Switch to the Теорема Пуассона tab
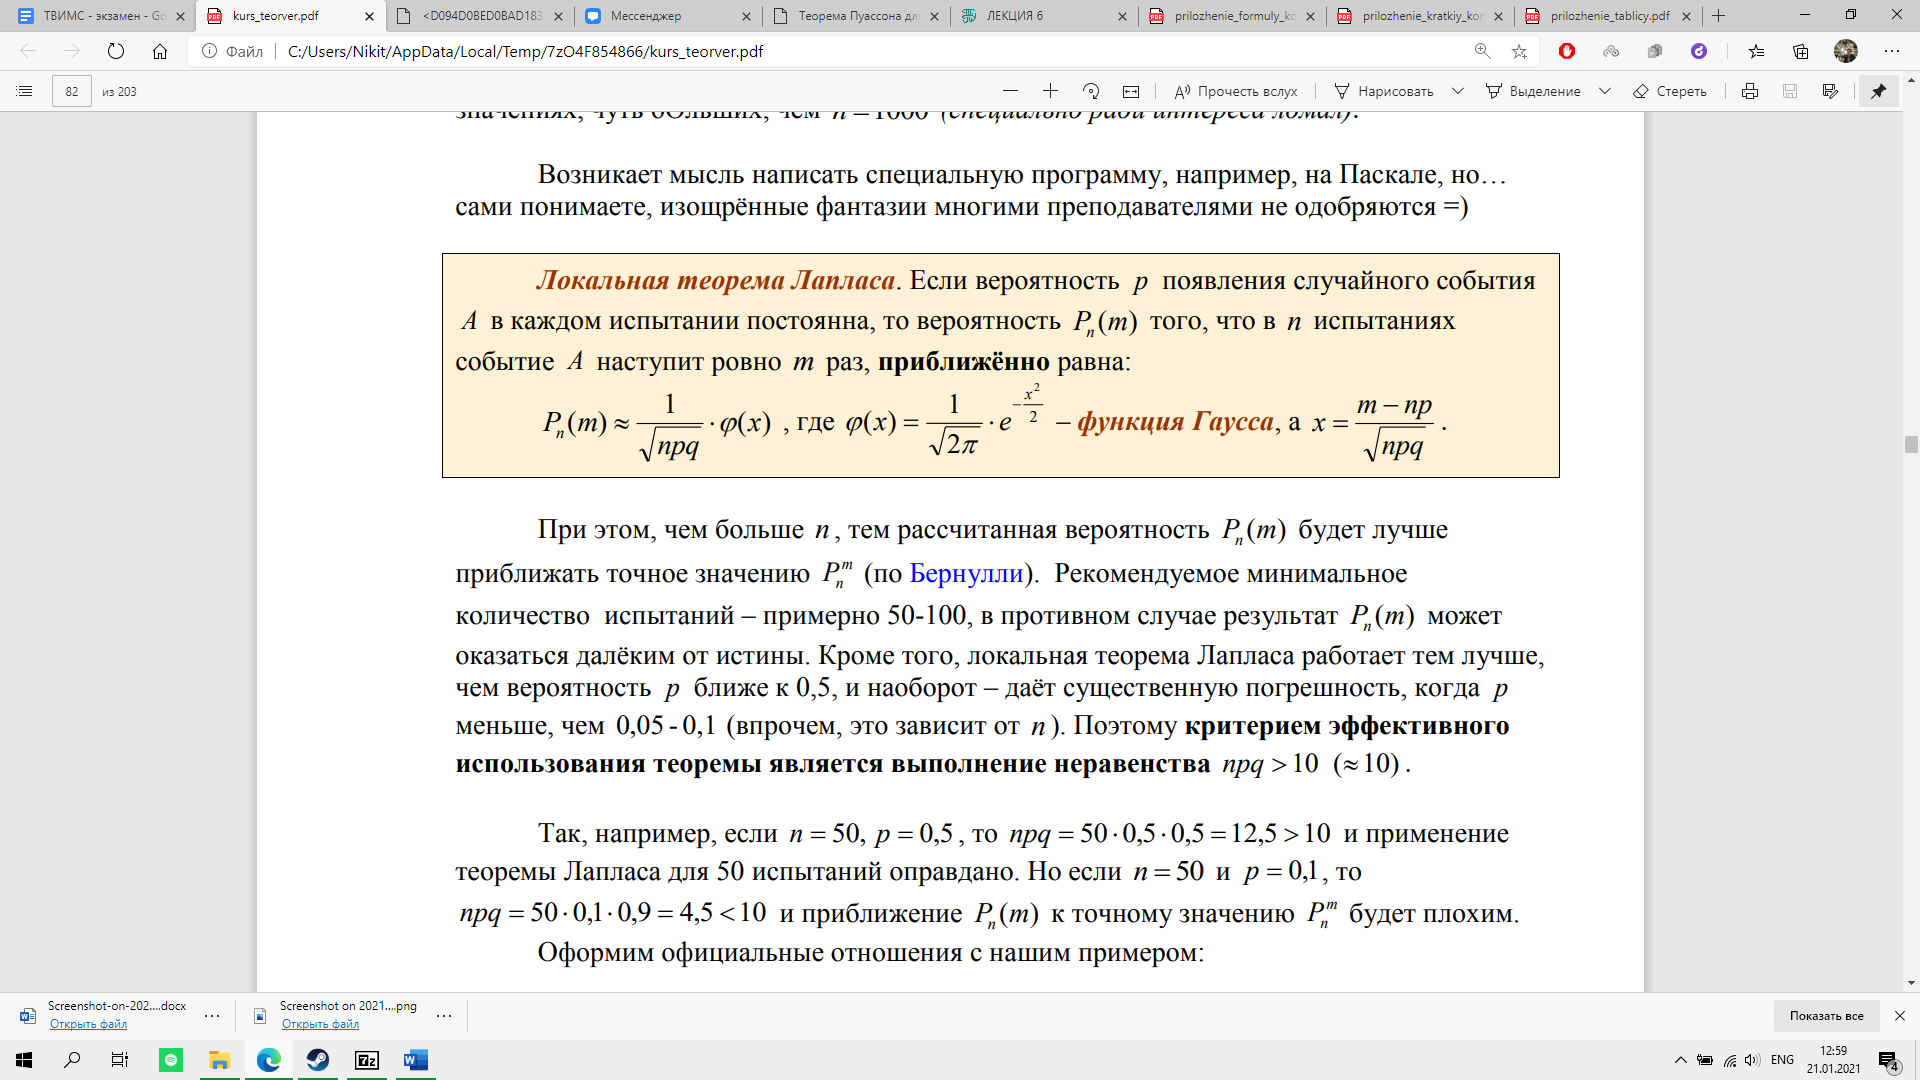The width and height of the screenshot is (1920, 1080). click(854, 16)
